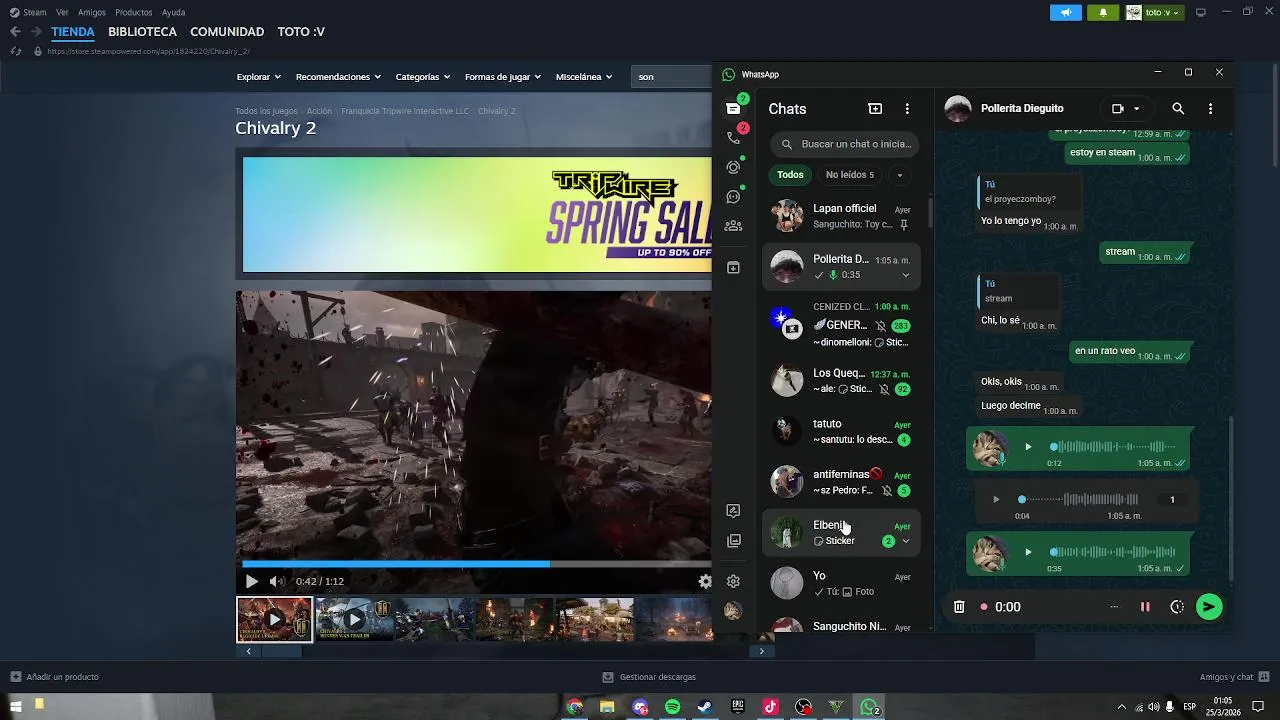Play the 0:04 voice message
1280x720 pixels.
pyautogui.click(x=996, y=499)
